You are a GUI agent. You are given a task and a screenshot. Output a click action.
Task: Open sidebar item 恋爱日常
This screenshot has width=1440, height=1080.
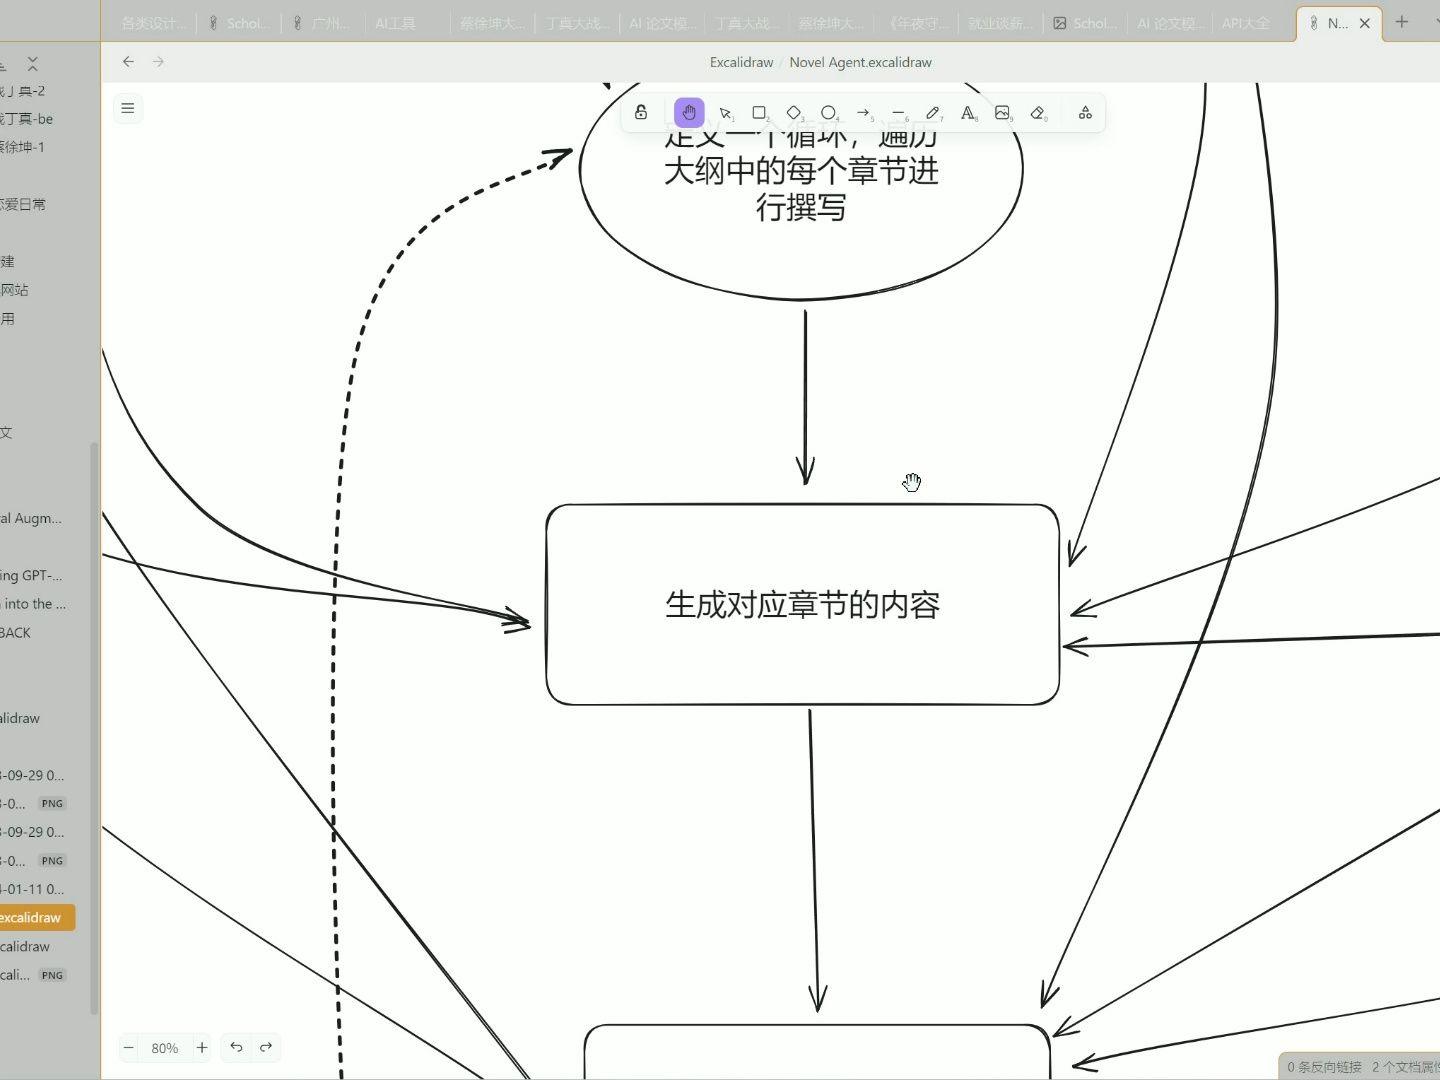[23, 204]
